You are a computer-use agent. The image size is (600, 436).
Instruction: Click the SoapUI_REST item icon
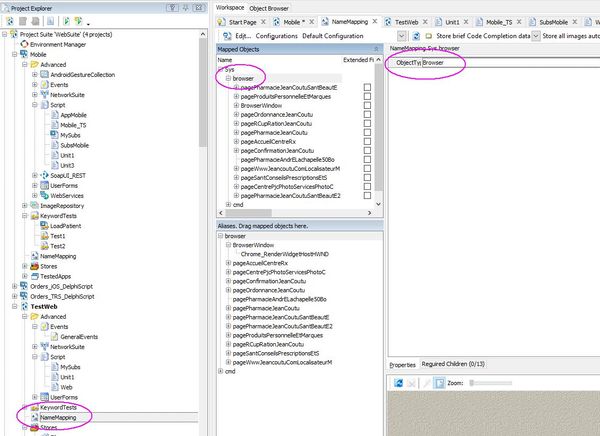(43, 175)
